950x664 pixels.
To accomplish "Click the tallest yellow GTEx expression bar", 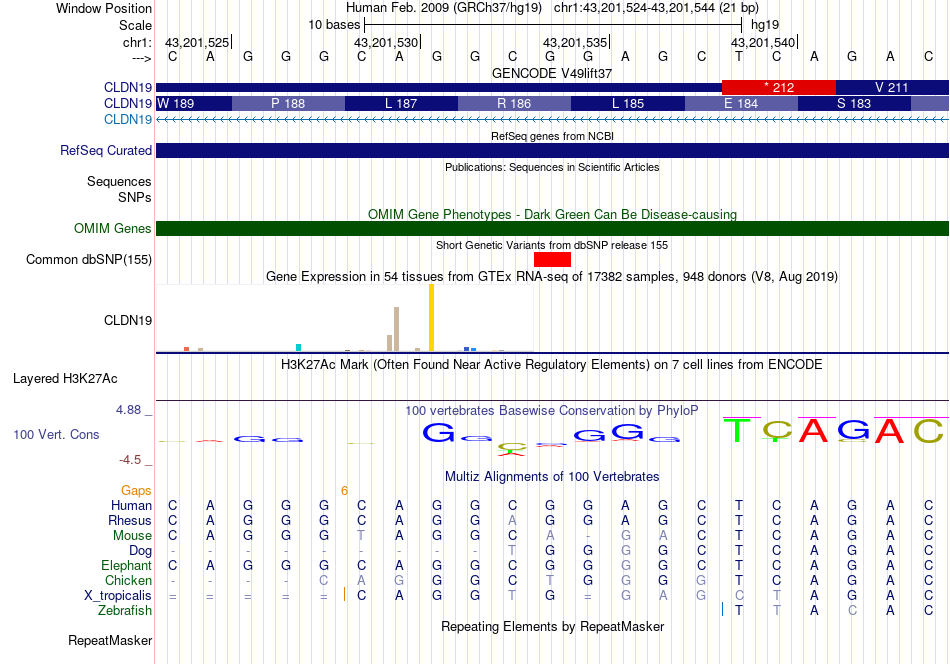I will point(431,317).
